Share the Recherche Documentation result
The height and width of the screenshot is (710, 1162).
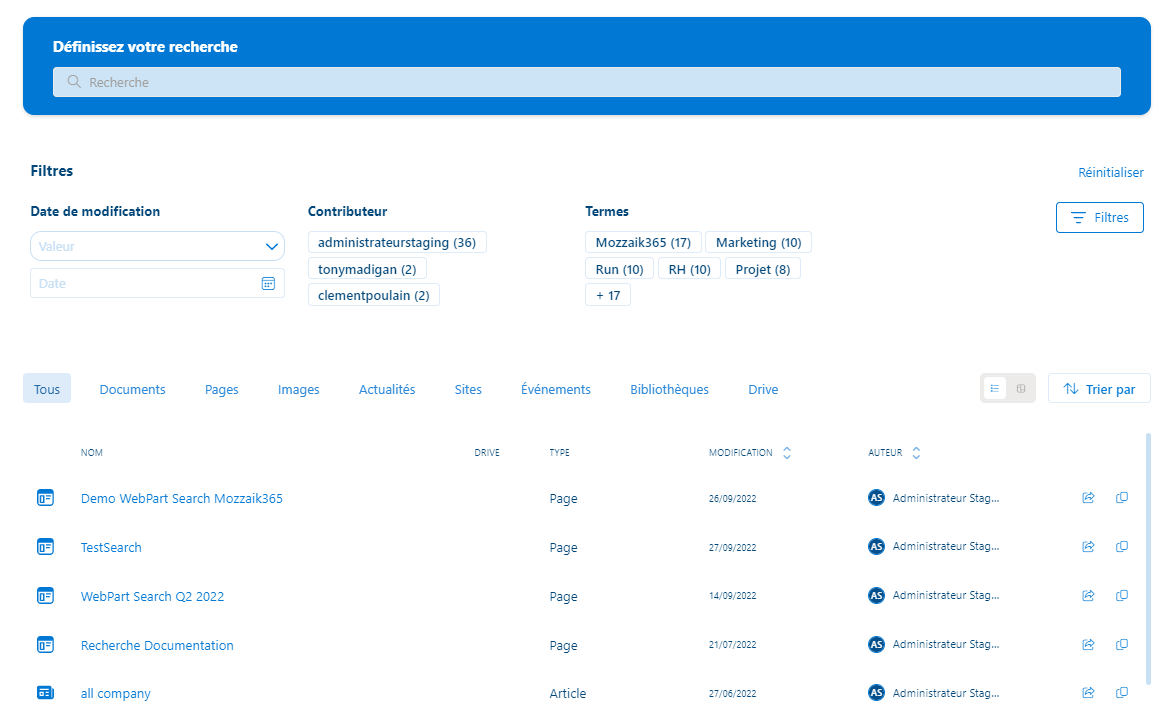pos(1088,644)
